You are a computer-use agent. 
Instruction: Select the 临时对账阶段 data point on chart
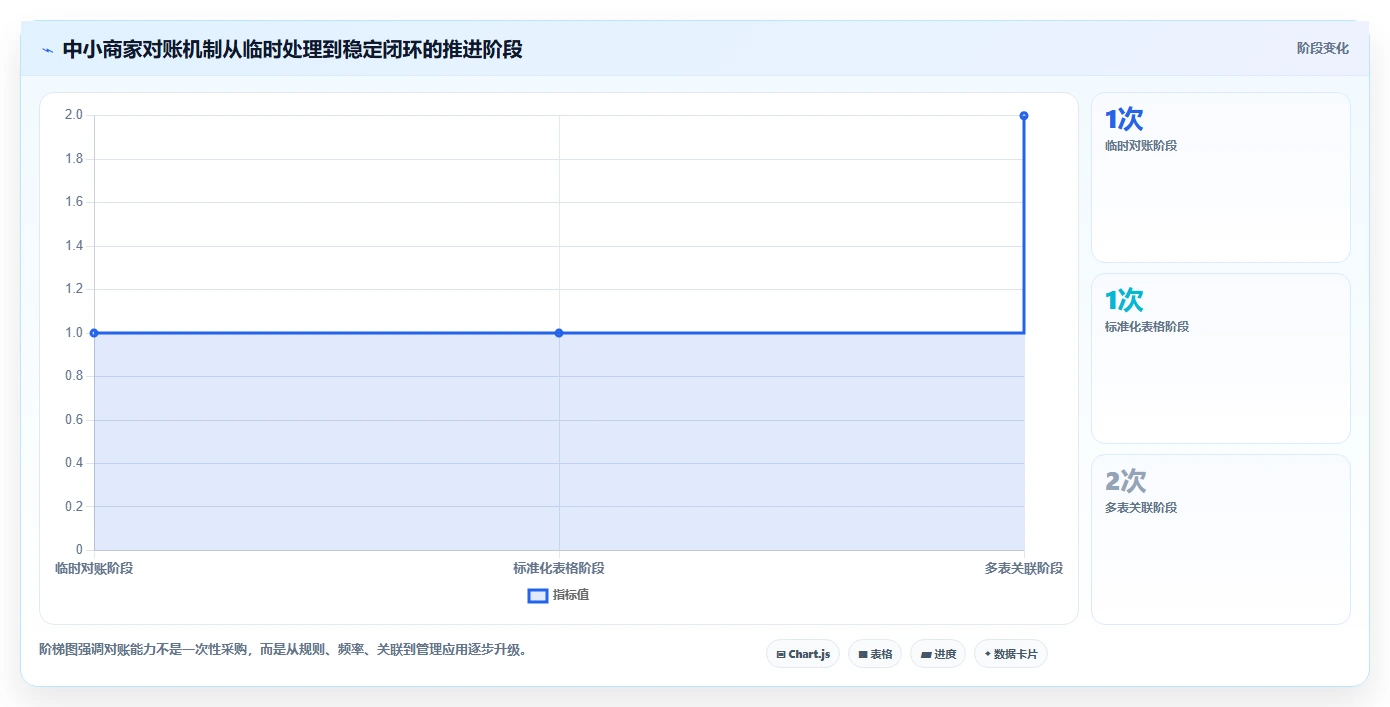pyautogui.click(x=94, y=333)
